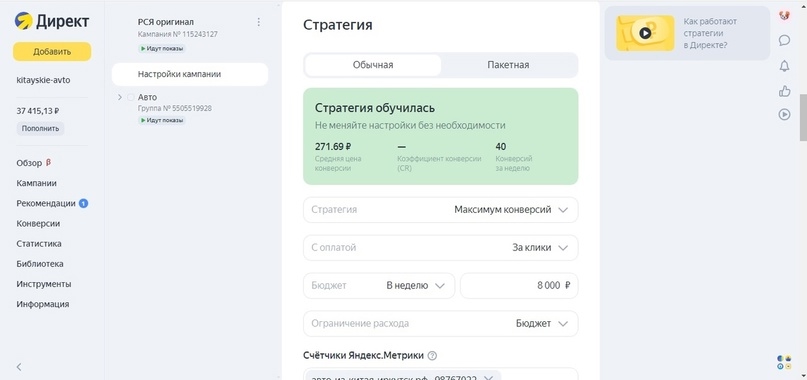Screen dimensions: 807x380
Task: Open notifications bell icon
Action: pyautogui.click(x=784, y=66)
